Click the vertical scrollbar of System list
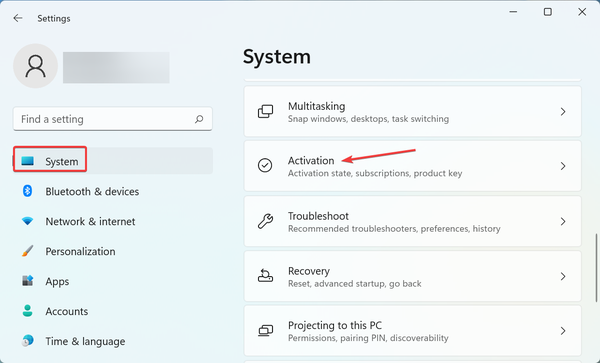 click(x=596, y=268)
